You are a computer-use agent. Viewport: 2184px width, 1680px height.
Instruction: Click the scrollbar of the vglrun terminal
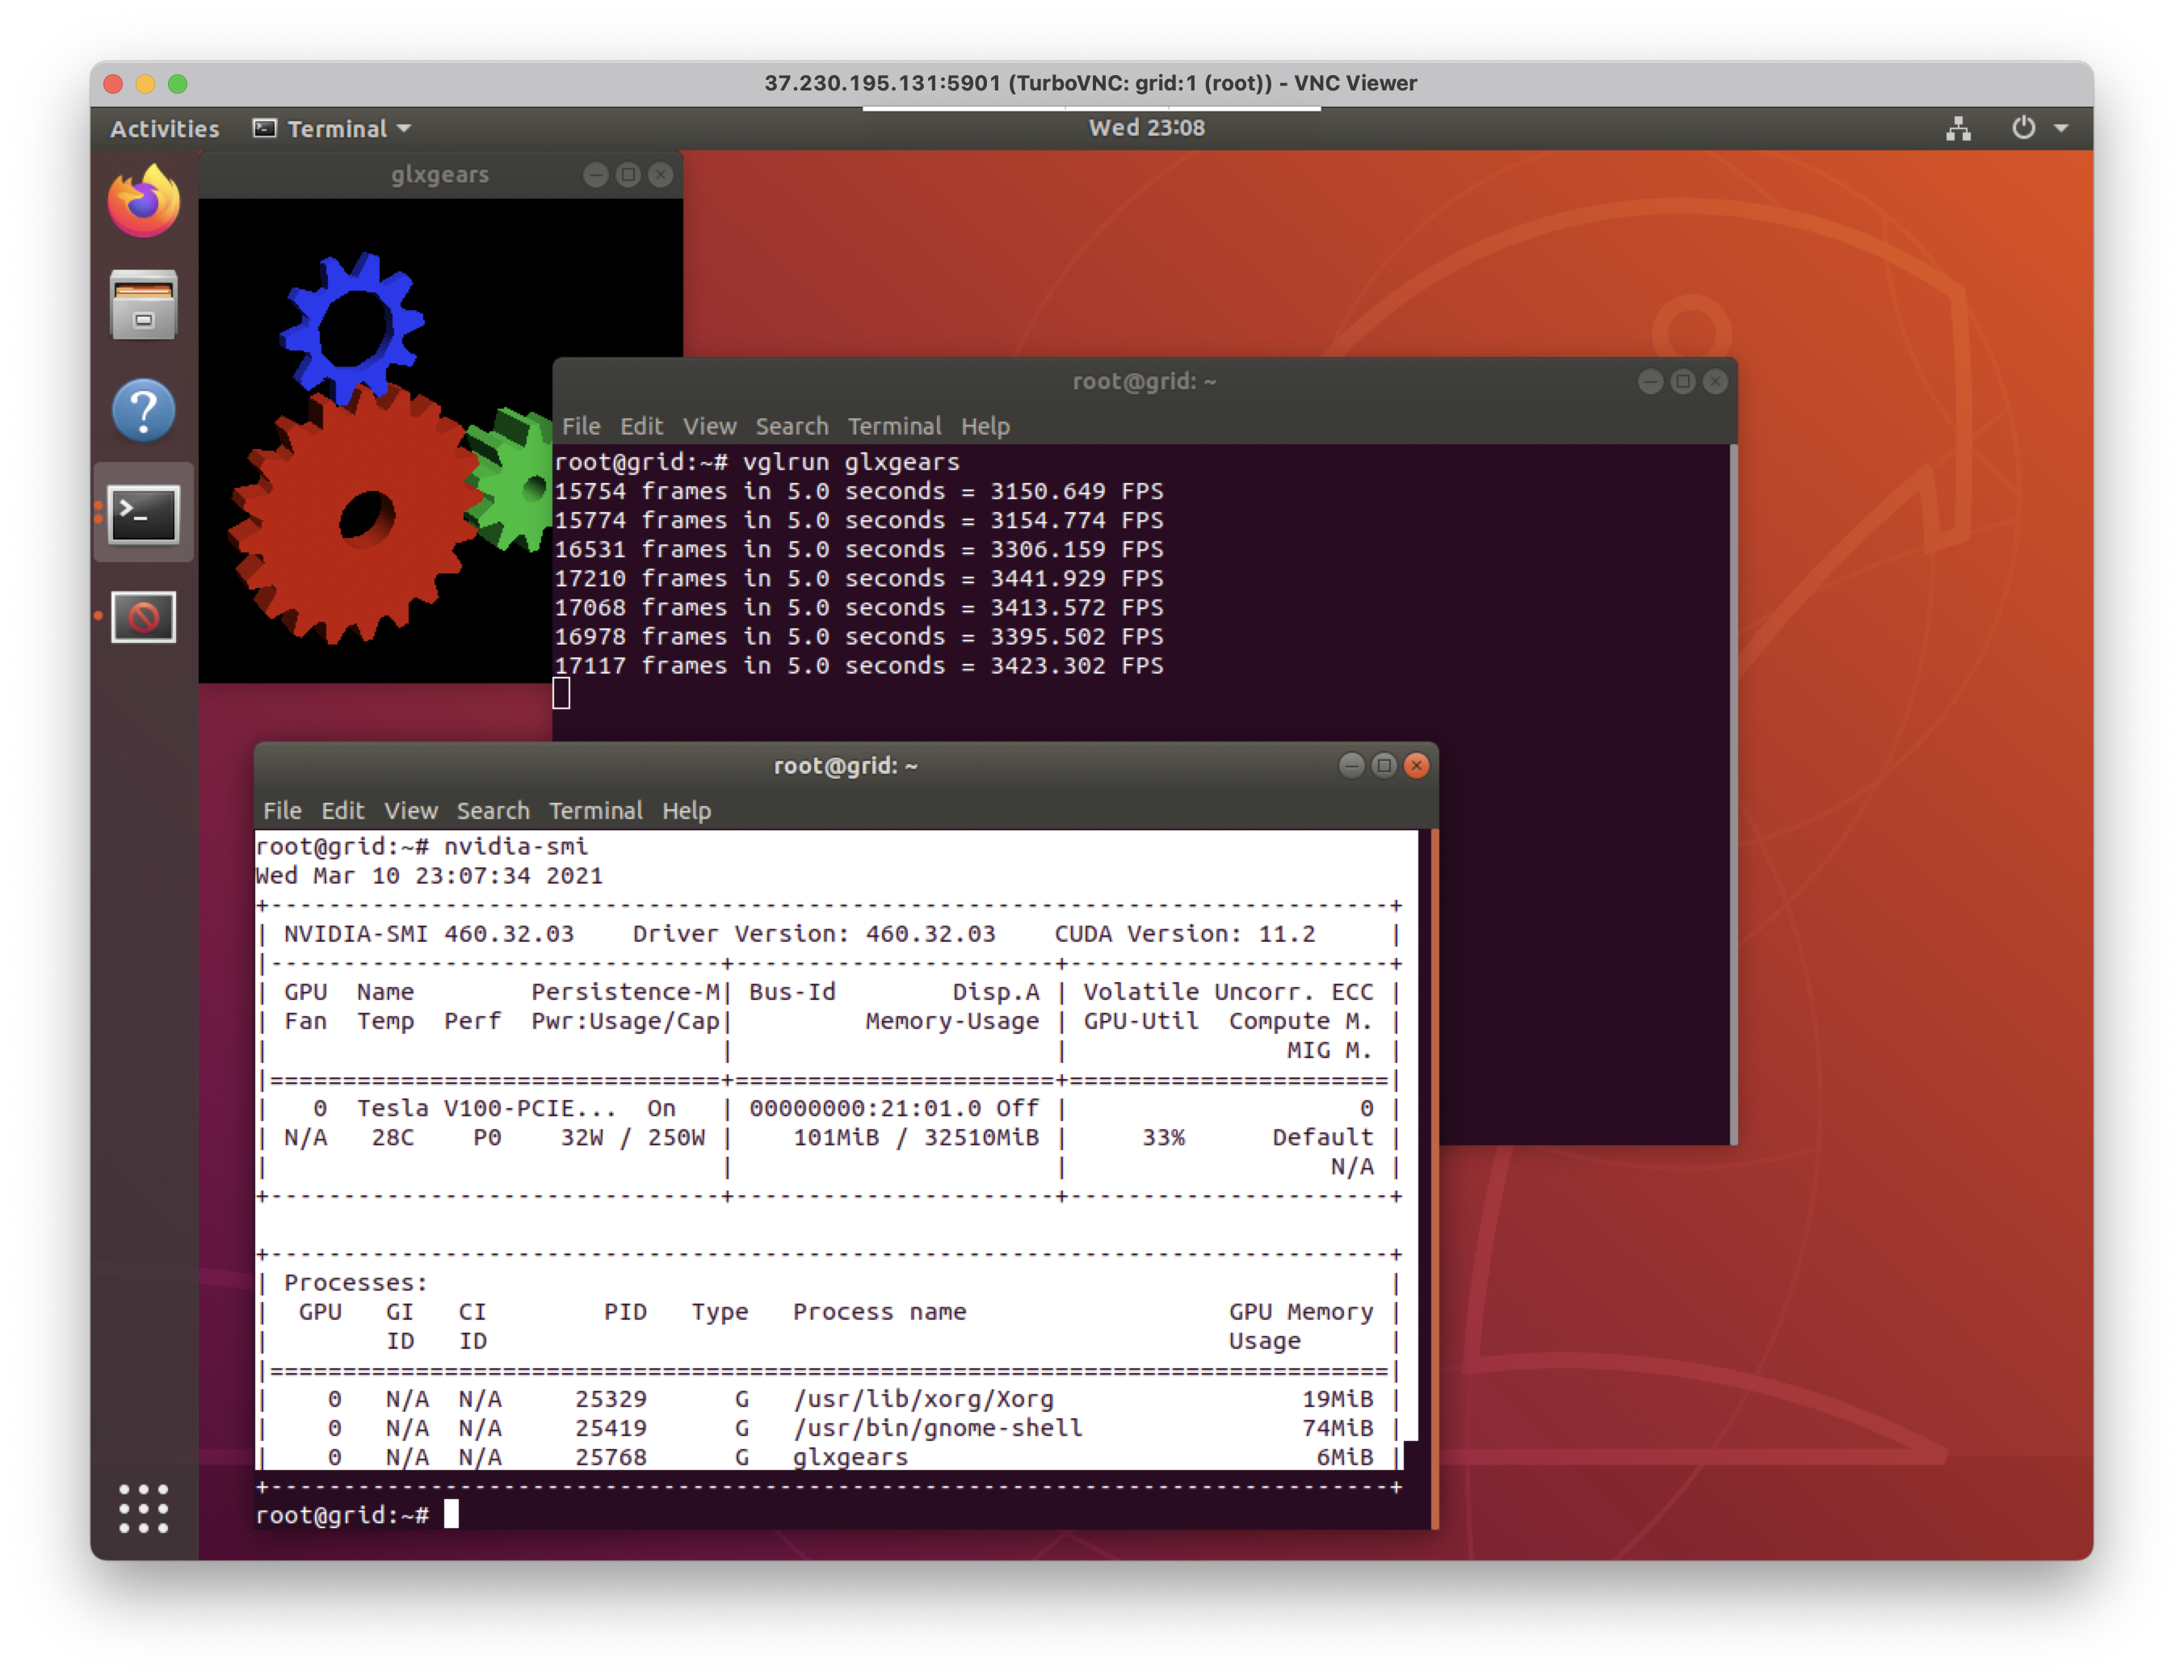click(1733, 794)
